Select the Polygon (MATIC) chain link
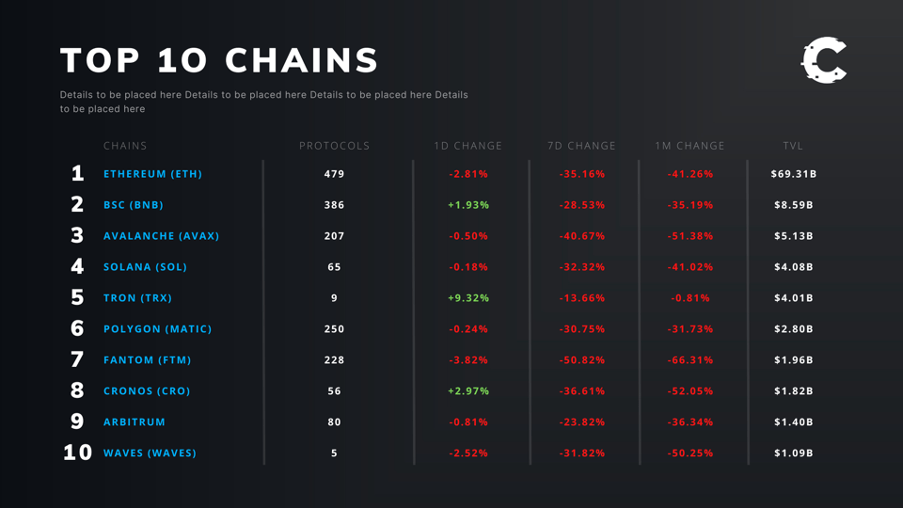904x508 pixels. click(158, 329)
